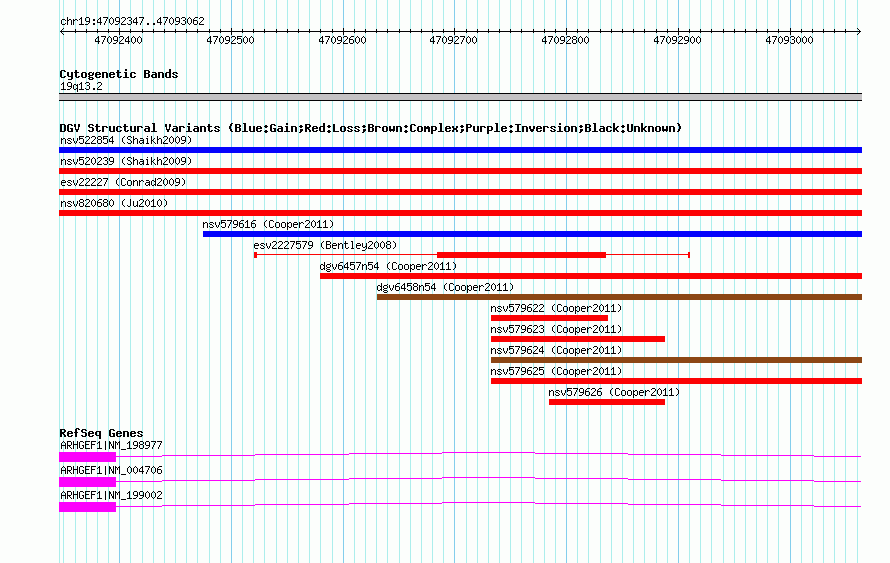Click the nsv579622 (Cooper2011) variant label
The width and height of the screenshot is (890, 563).
(x=555, y=308)
